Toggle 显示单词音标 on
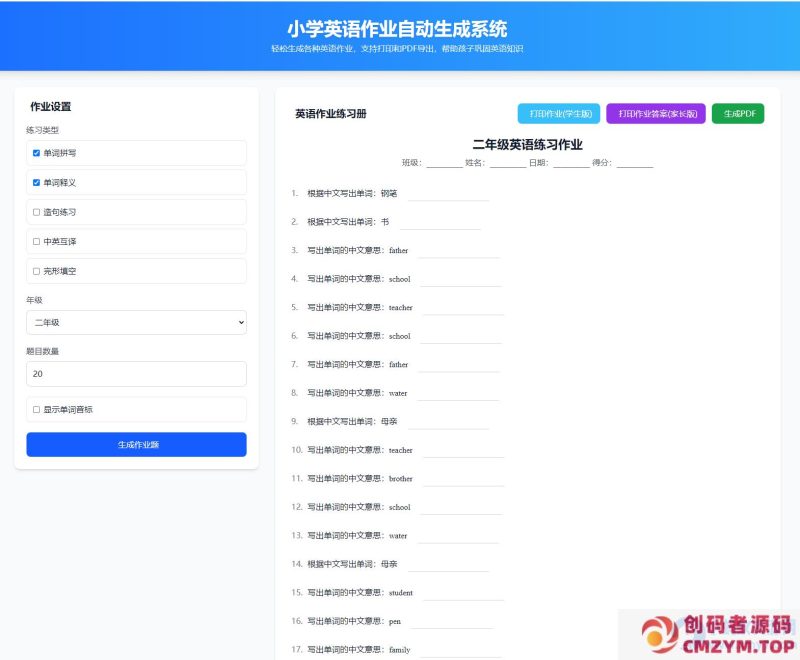 click(35, 409)
